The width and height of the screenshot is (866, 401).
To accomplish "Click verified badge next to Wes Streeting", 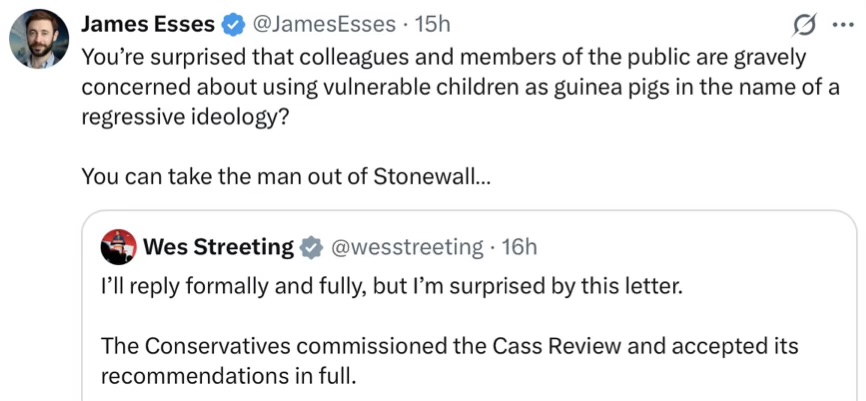I will 312,247.
